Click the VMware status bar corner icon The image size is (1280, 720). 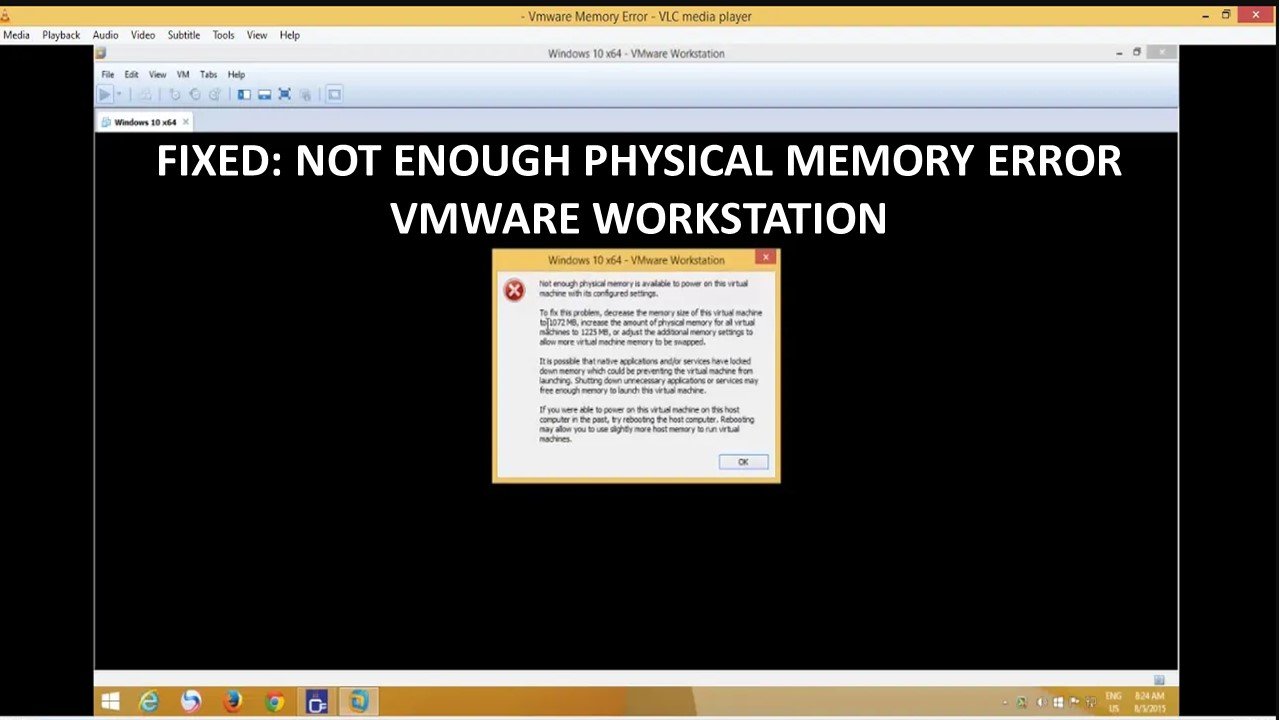(1160, 680)
